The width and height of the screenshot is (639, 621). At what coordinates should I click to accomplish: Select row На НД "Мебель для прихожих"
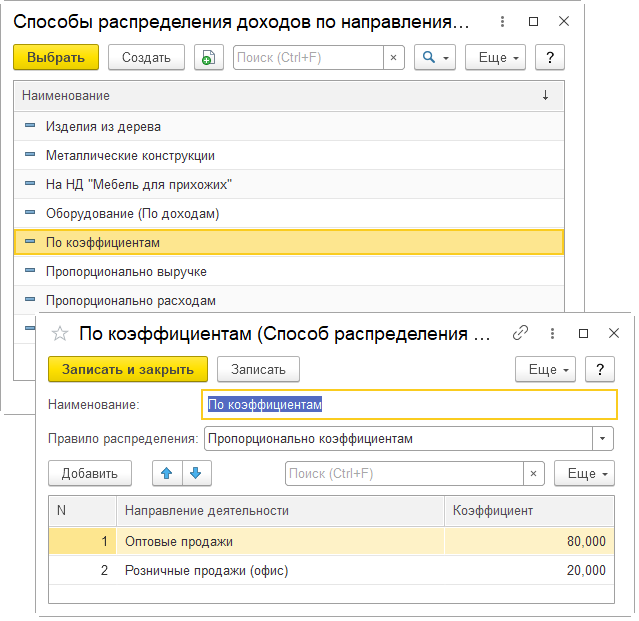coord(289,184)
